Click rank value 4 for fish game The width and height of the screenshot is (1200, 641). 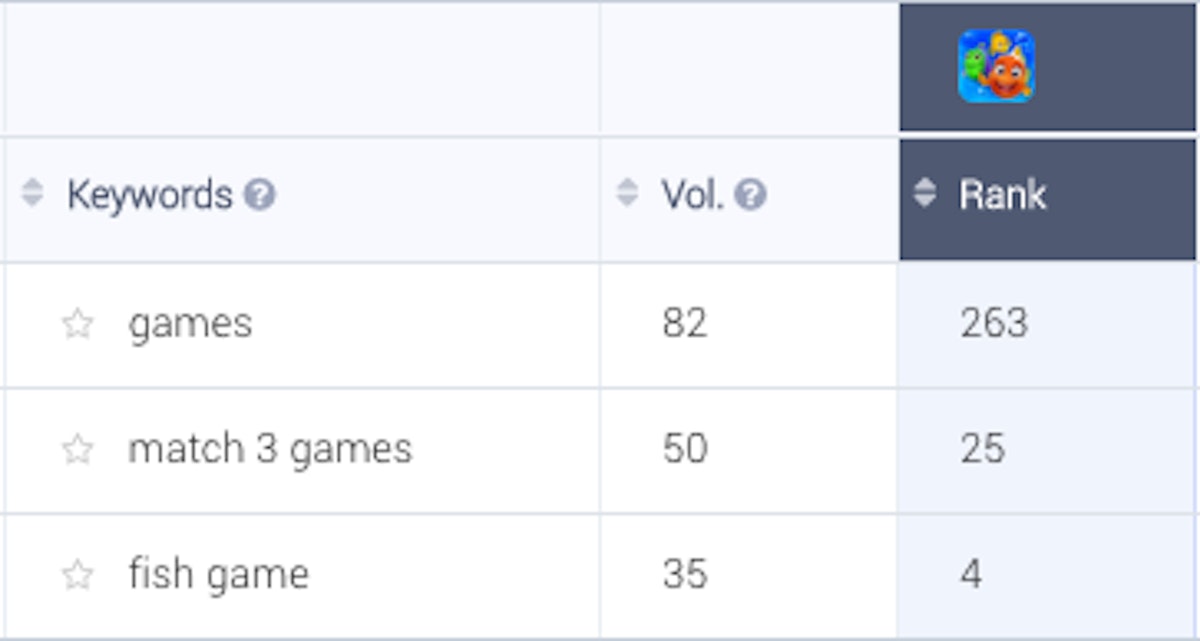970,575
